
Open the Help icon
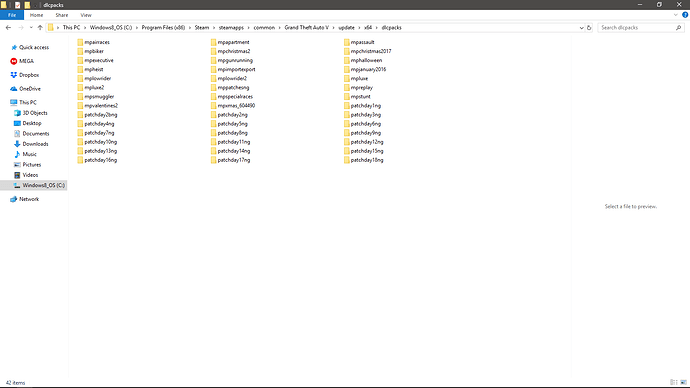point(685,15)
